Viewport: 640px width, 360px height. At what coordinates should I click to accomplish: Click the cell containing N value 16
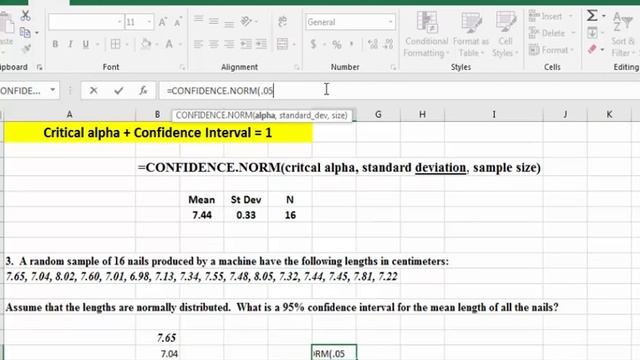tap(290, 215)
